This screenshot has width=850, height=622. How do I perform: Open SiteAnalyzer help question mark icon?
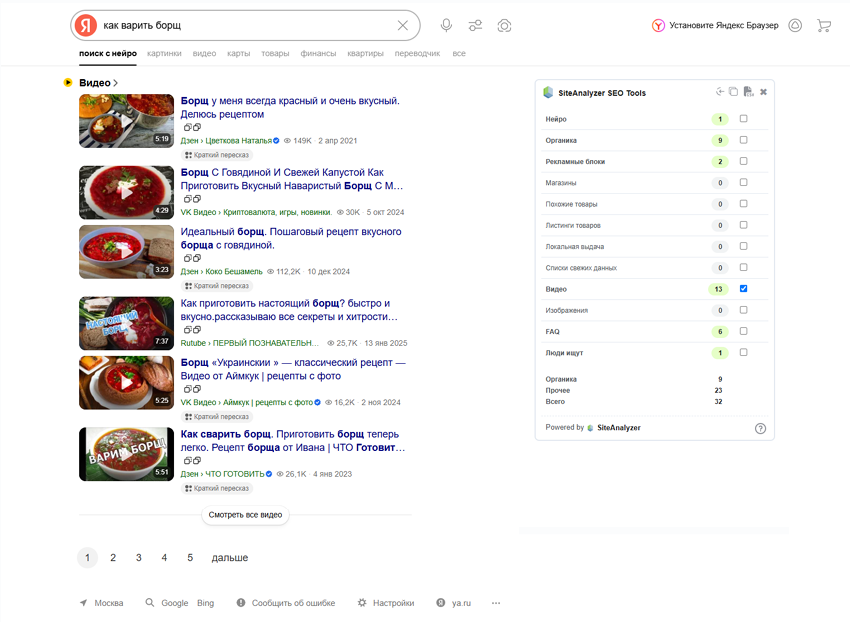coord(760,428)
